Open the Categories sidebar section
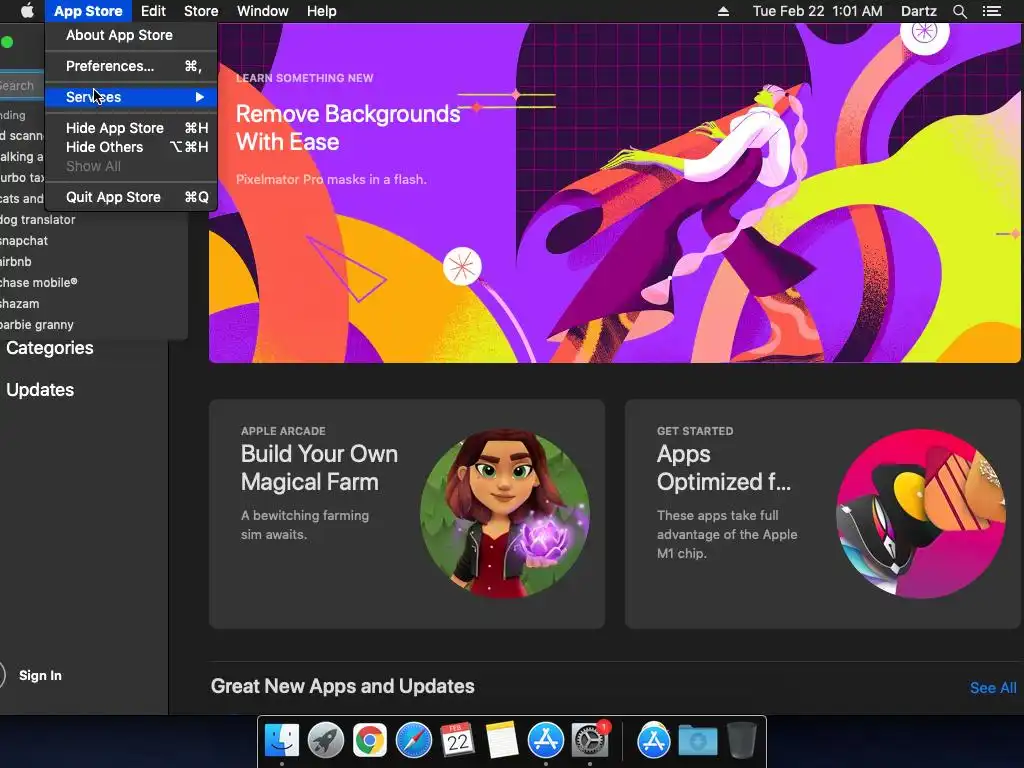 [x=50, y=348]
